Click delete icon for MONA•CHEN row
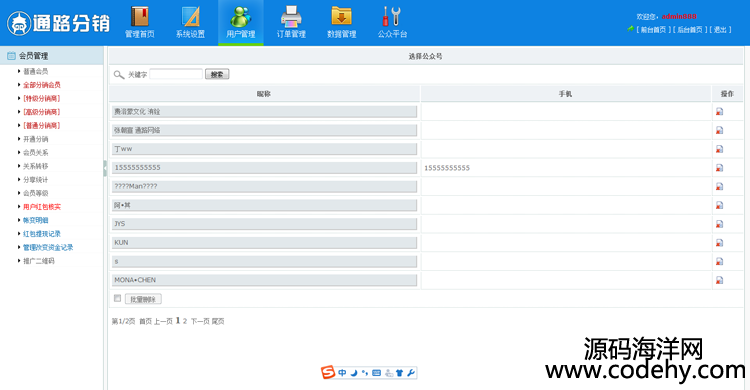 click(719, 280)
